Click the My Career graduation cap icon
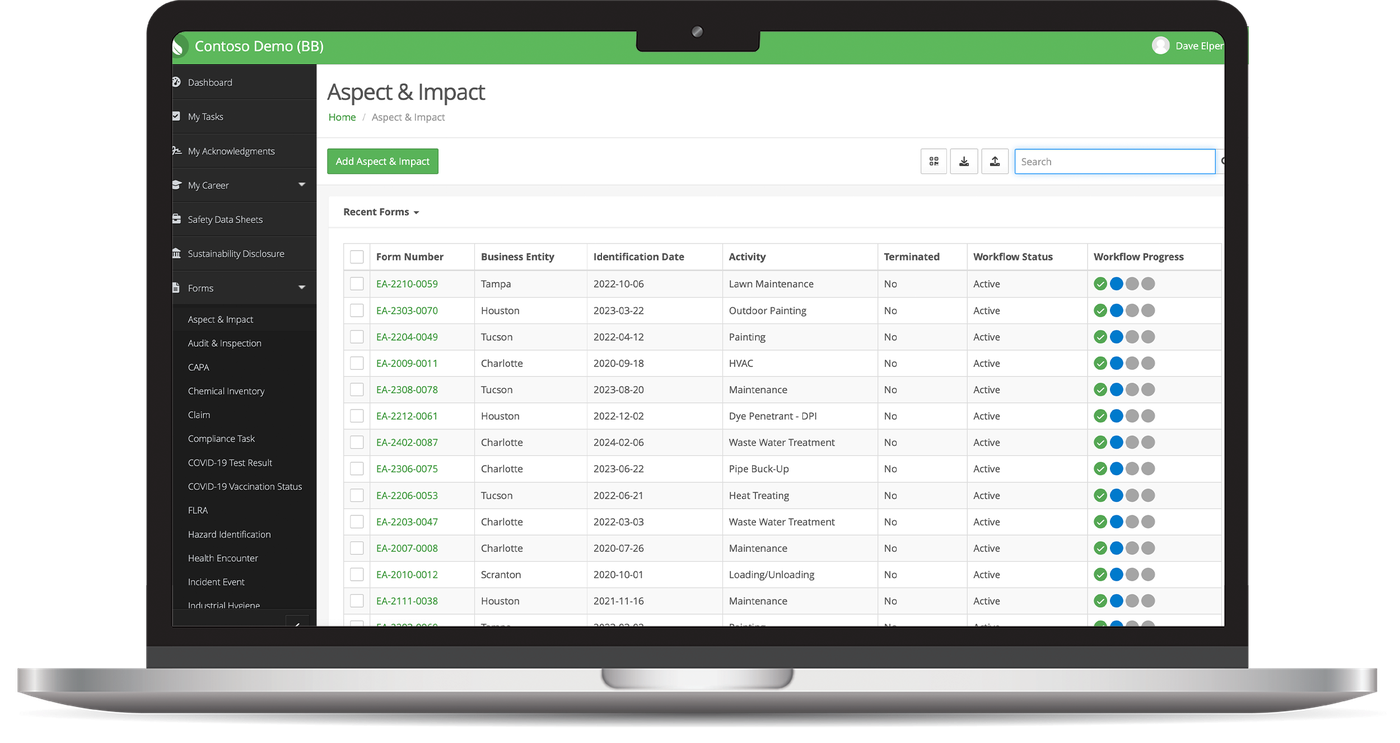1400x743 pixels. pos(177,185)
